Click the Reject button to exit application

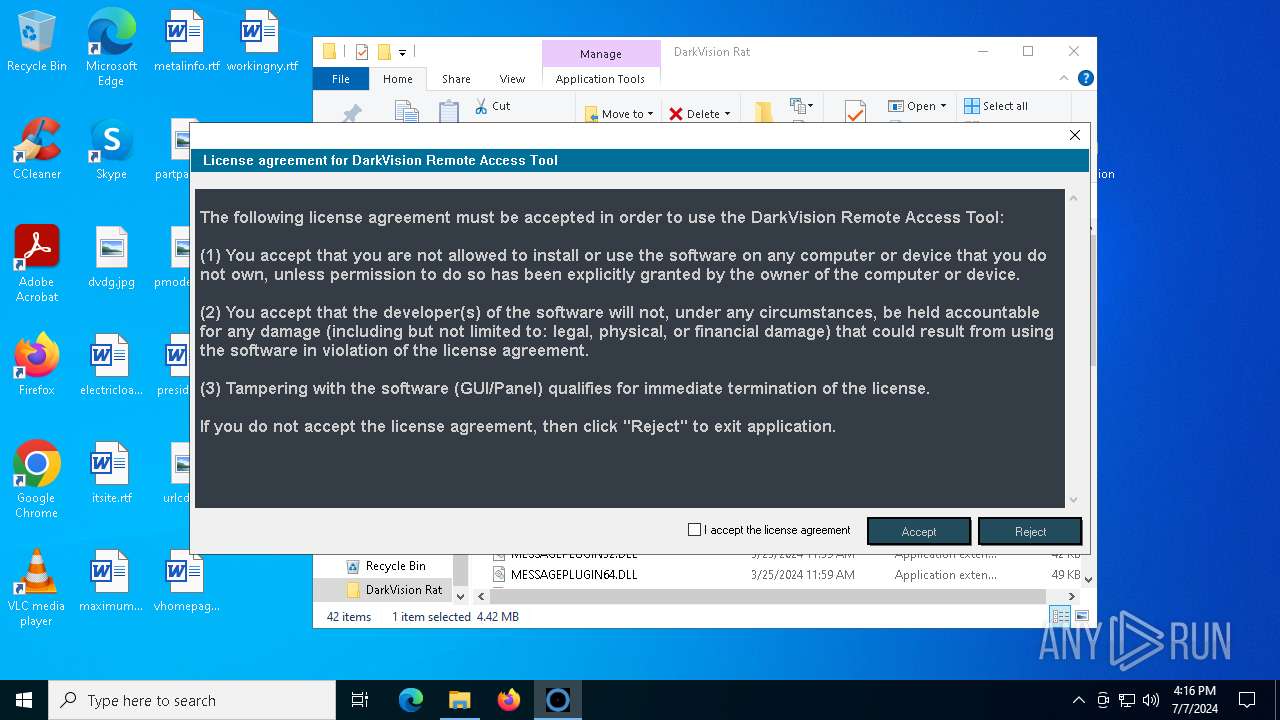pos(1030,531)
